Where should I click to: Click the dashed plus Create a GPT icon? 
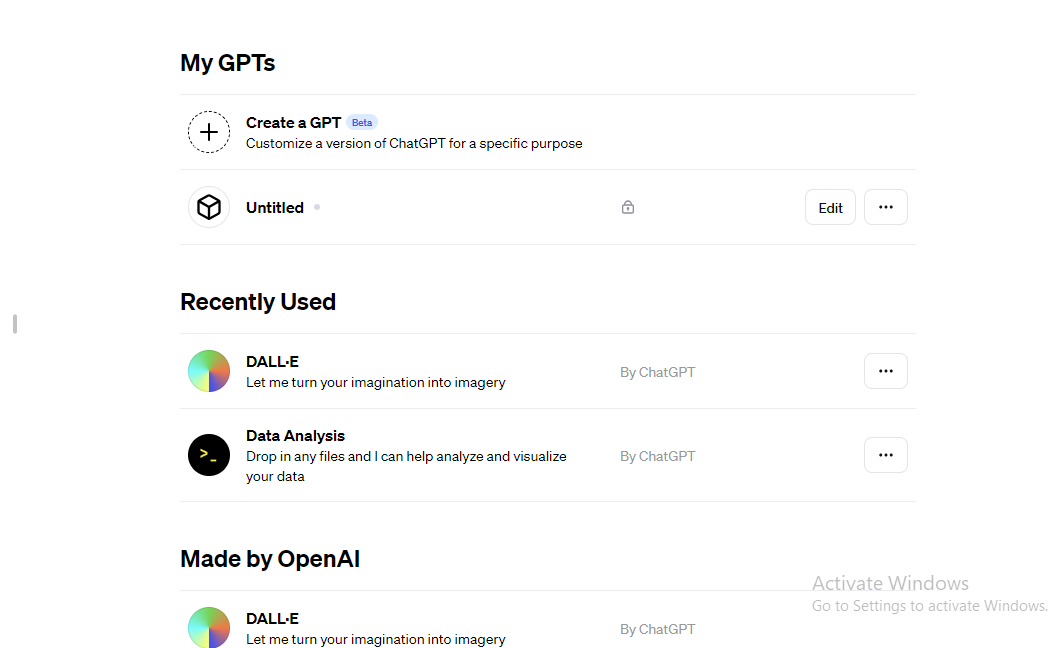(209, 132)
